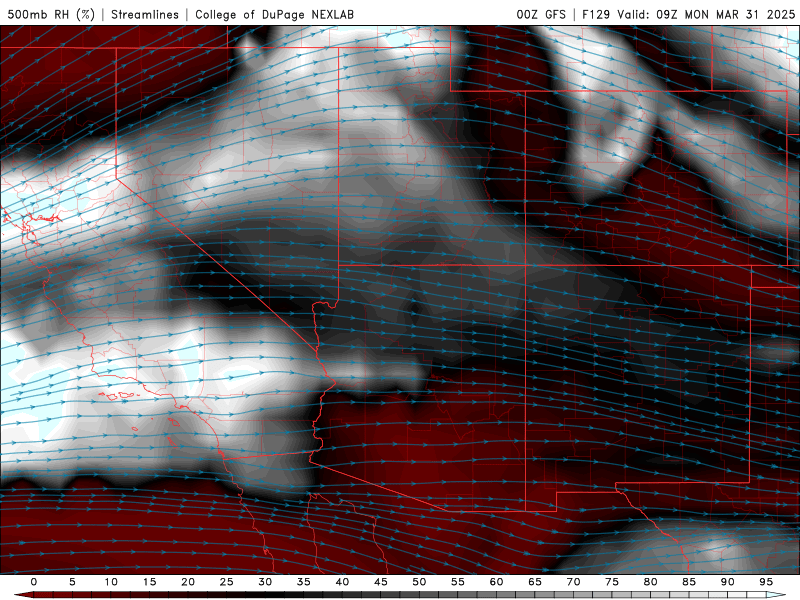
Task: Select the "00Z GFS" model run label
Action: click(541, 14)
